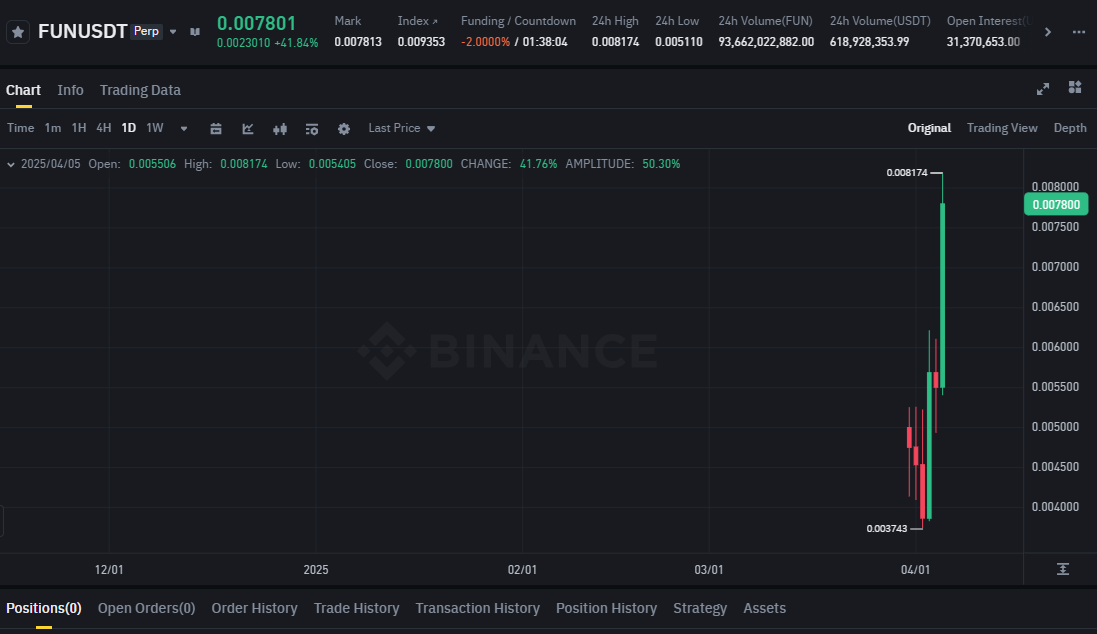Open the Last Price dropdown

402,128
